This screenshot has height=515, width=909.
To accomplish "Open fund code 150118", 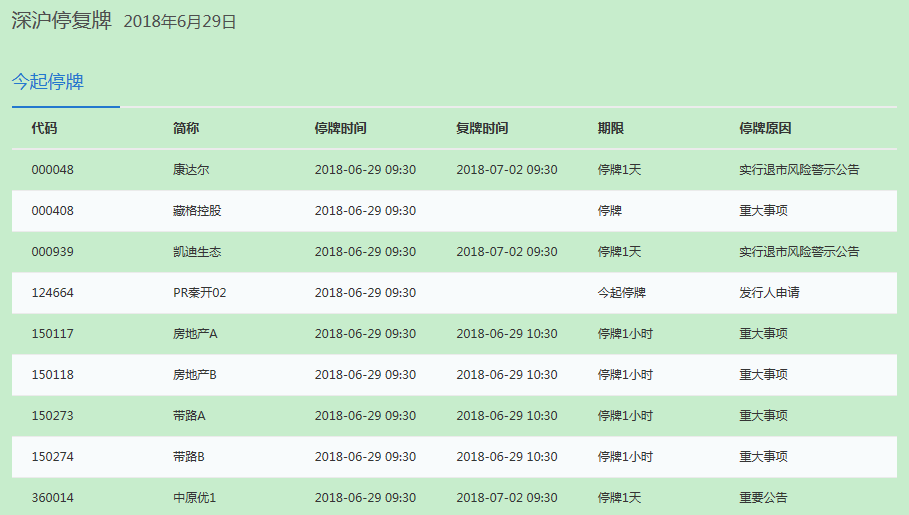I will coord(52,375).
